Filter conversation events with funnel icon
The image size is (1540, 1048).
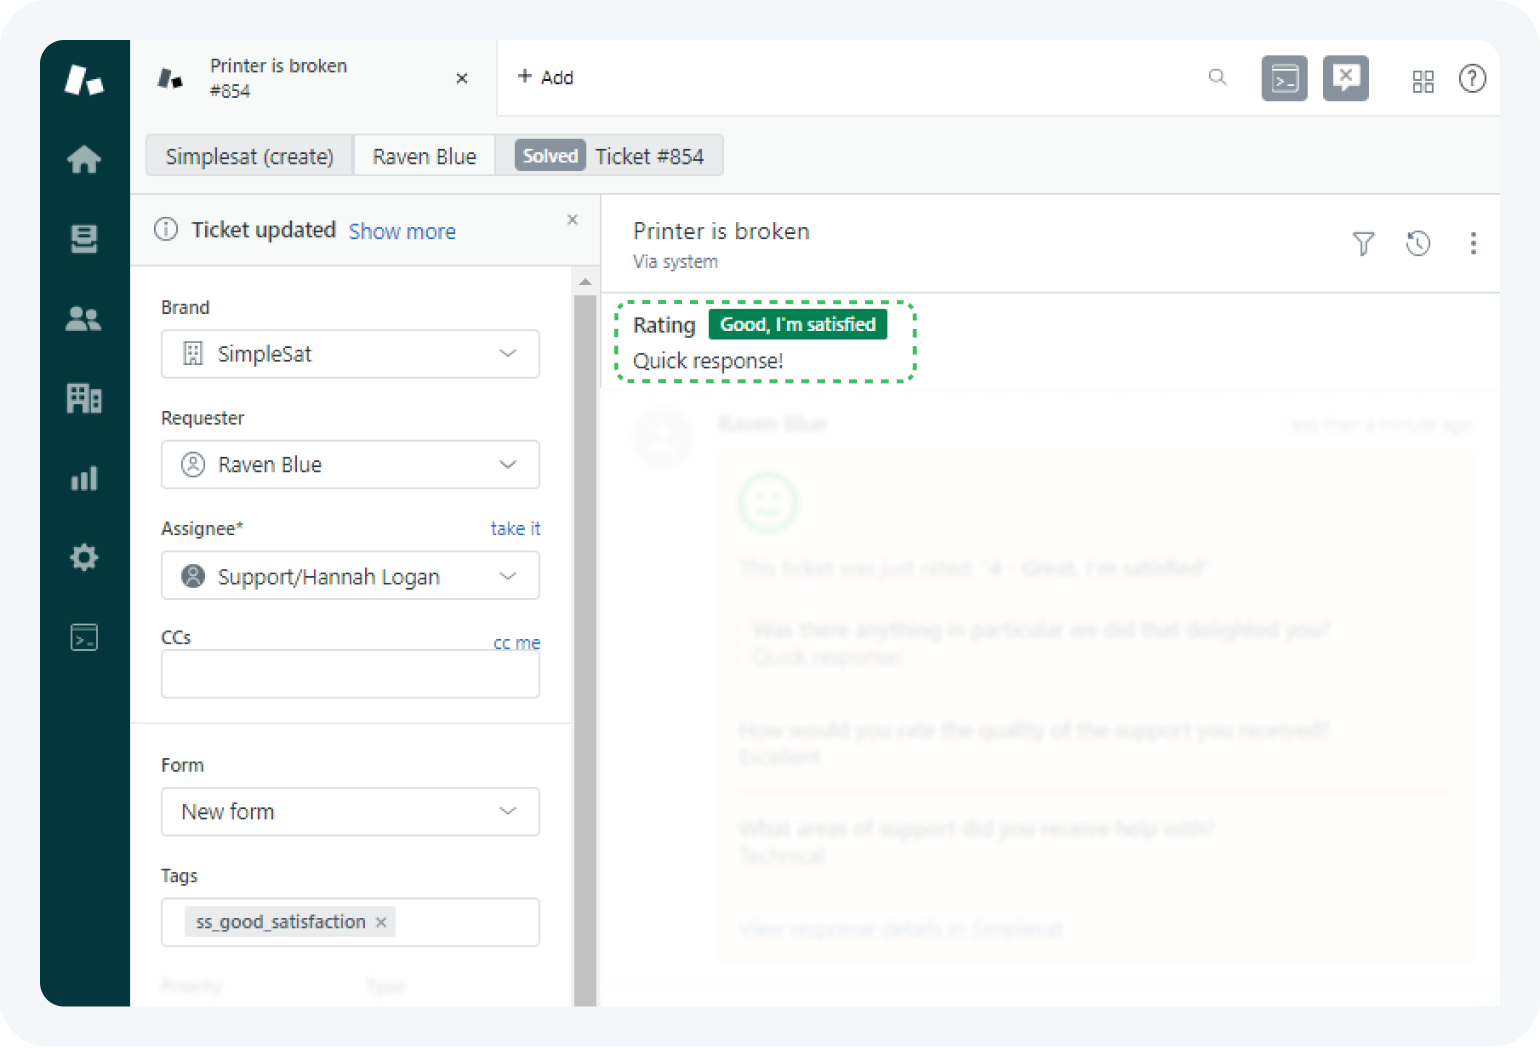click(x=1363, y=243)
